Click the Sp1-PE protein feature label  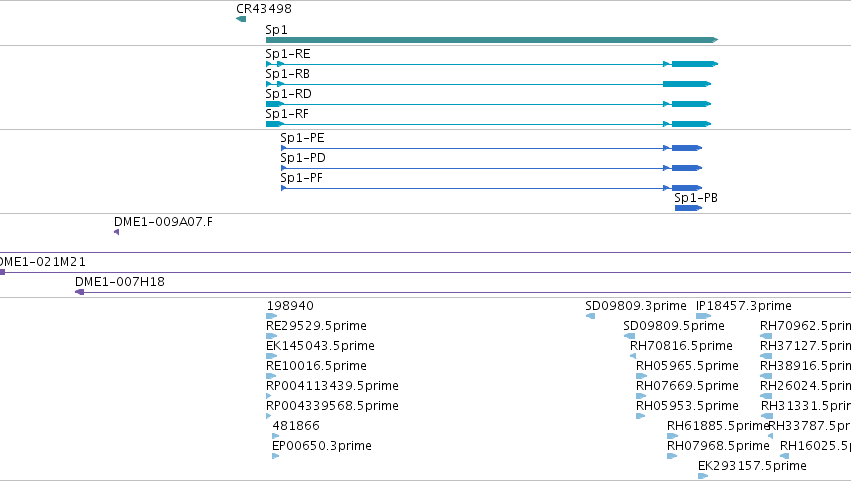[302, 138]
